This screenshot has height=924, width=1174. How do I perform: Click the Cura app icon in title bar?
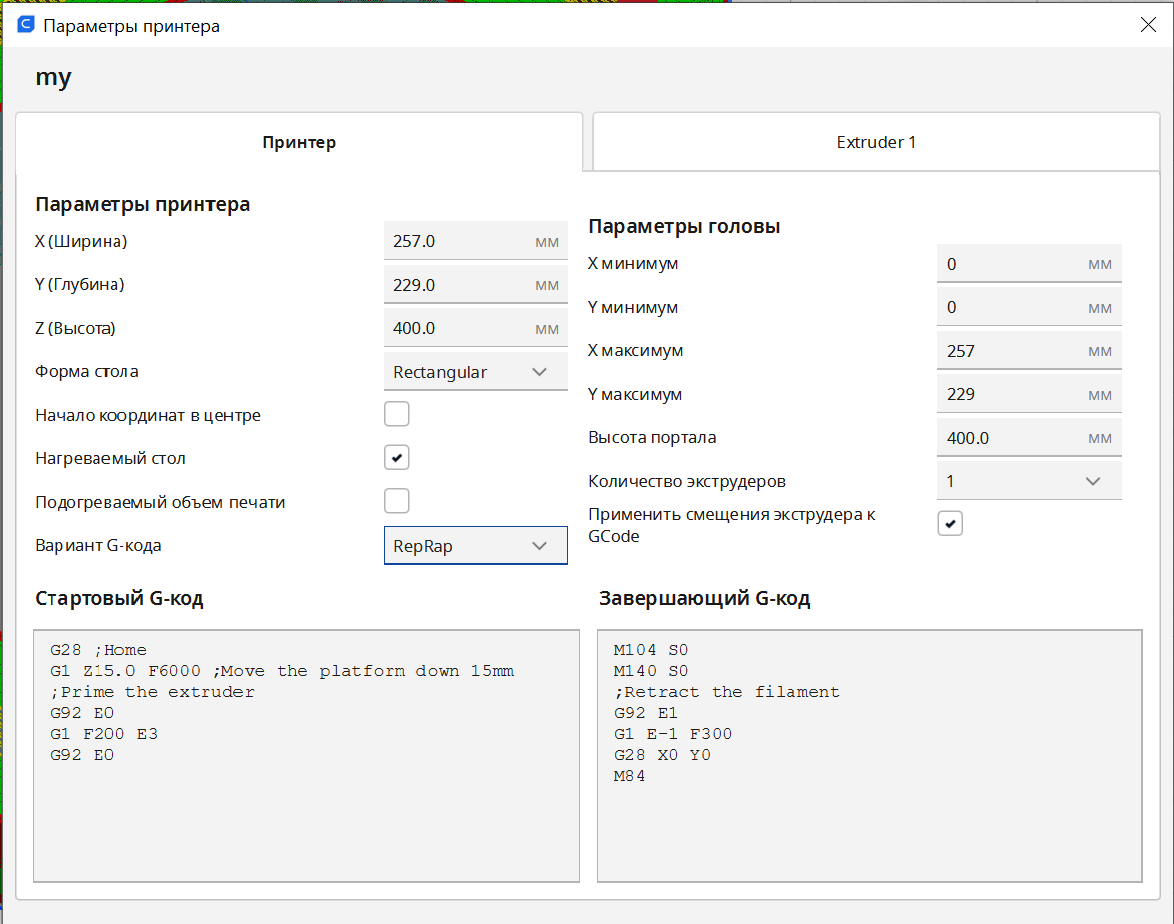tap(26, 25)
